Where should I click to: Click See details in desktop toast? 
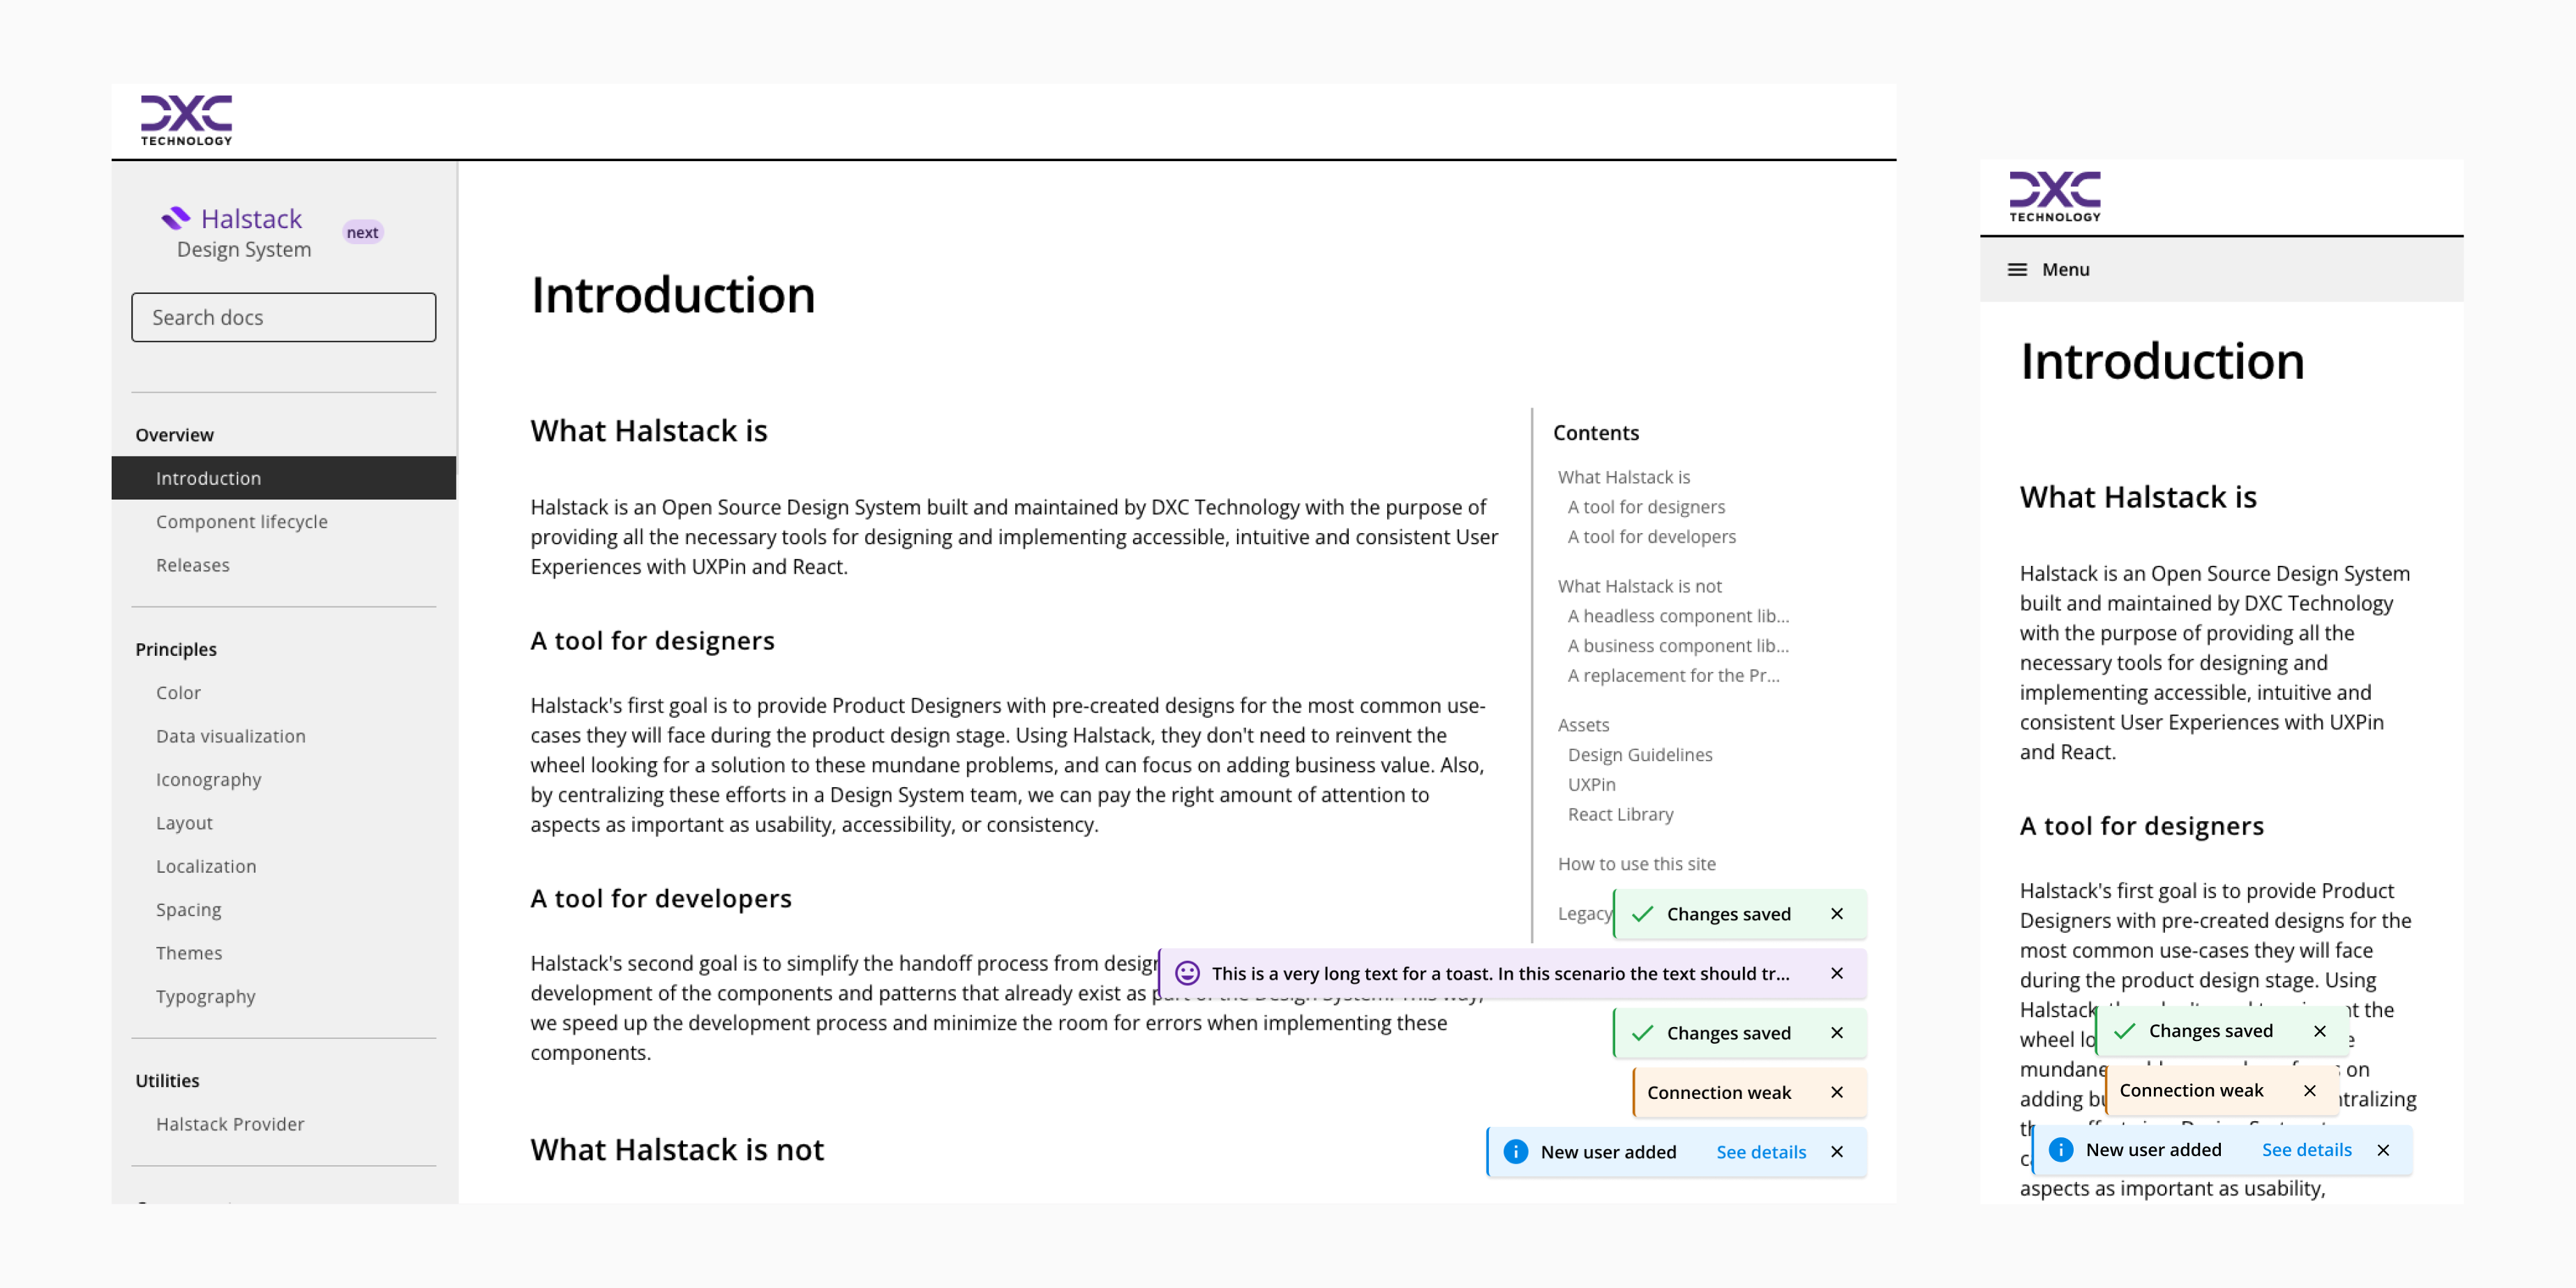tap(1760, 1152)
